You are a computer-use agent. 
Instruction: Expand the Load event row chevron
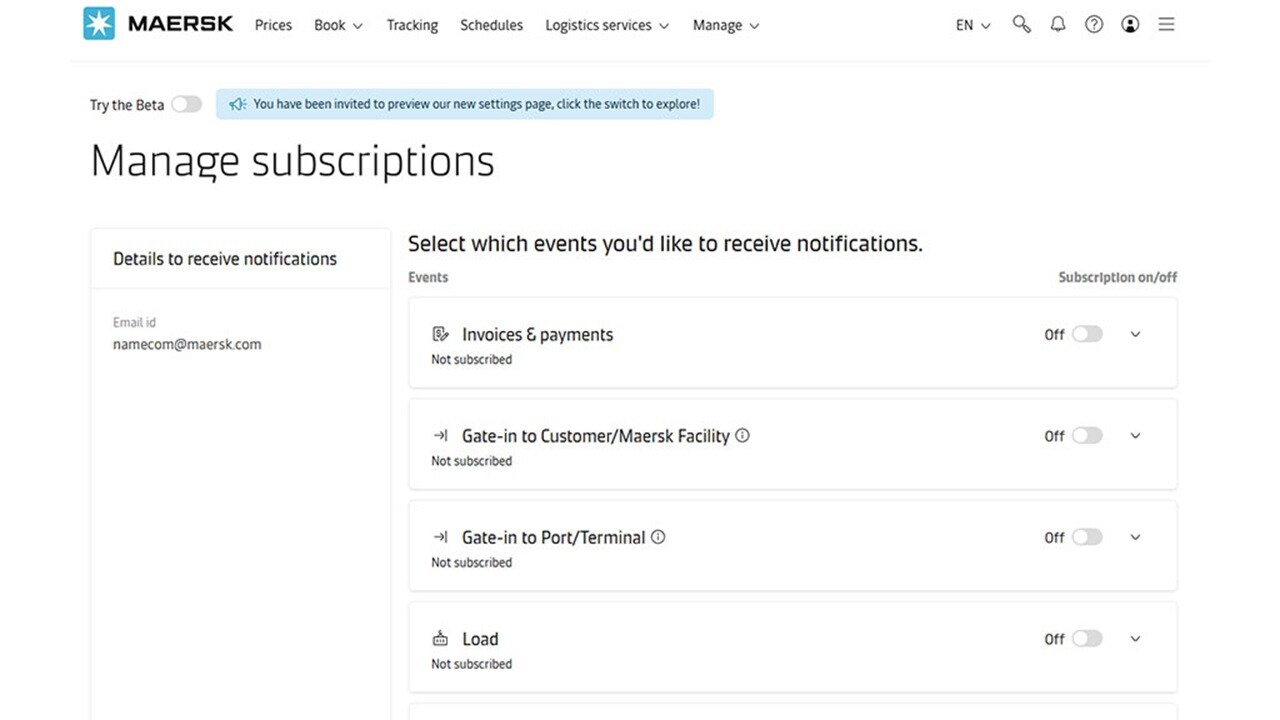point(1135,638)
